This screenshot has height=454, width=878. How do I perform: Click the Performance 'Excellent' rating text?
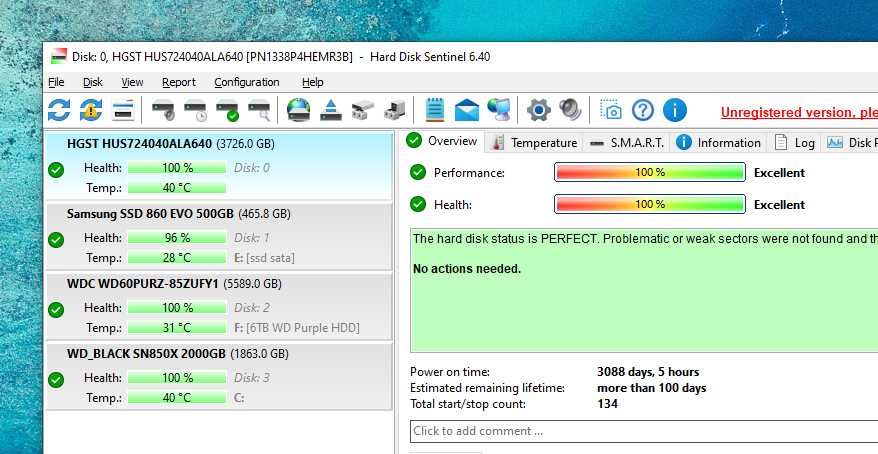[779, 172]
